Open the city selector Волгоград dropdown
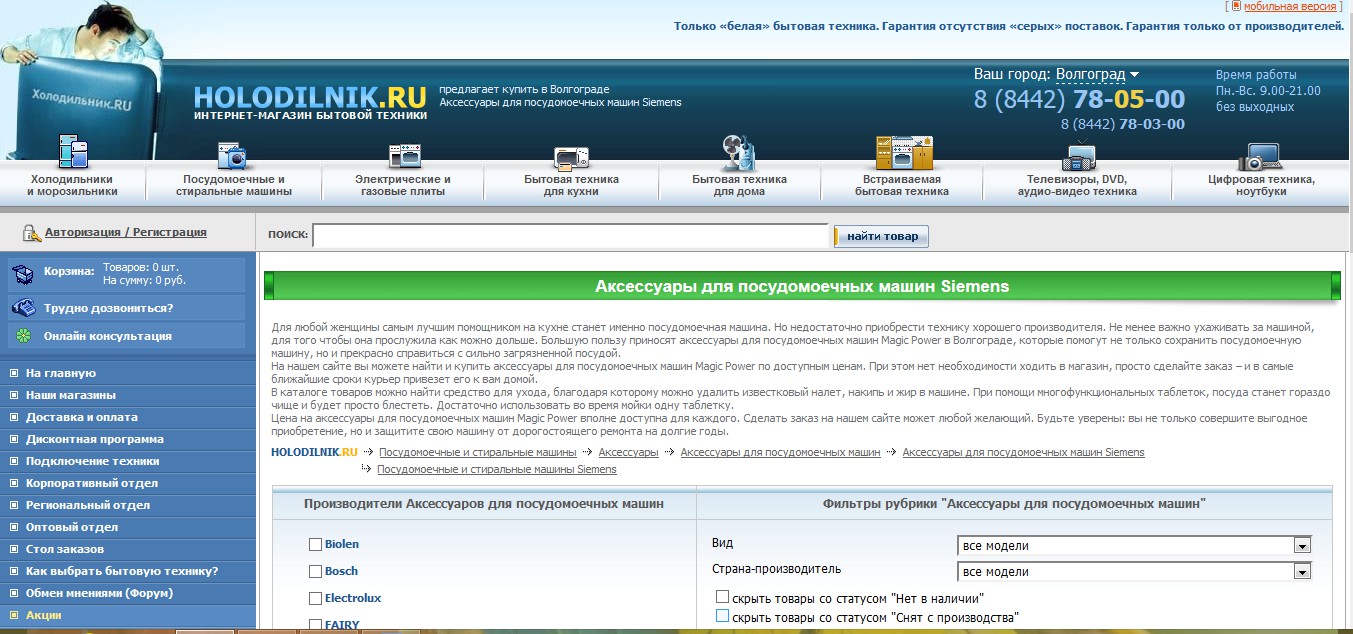Image resolution: width=1353 pixels, height=634 pixels. coord(1097,75)
